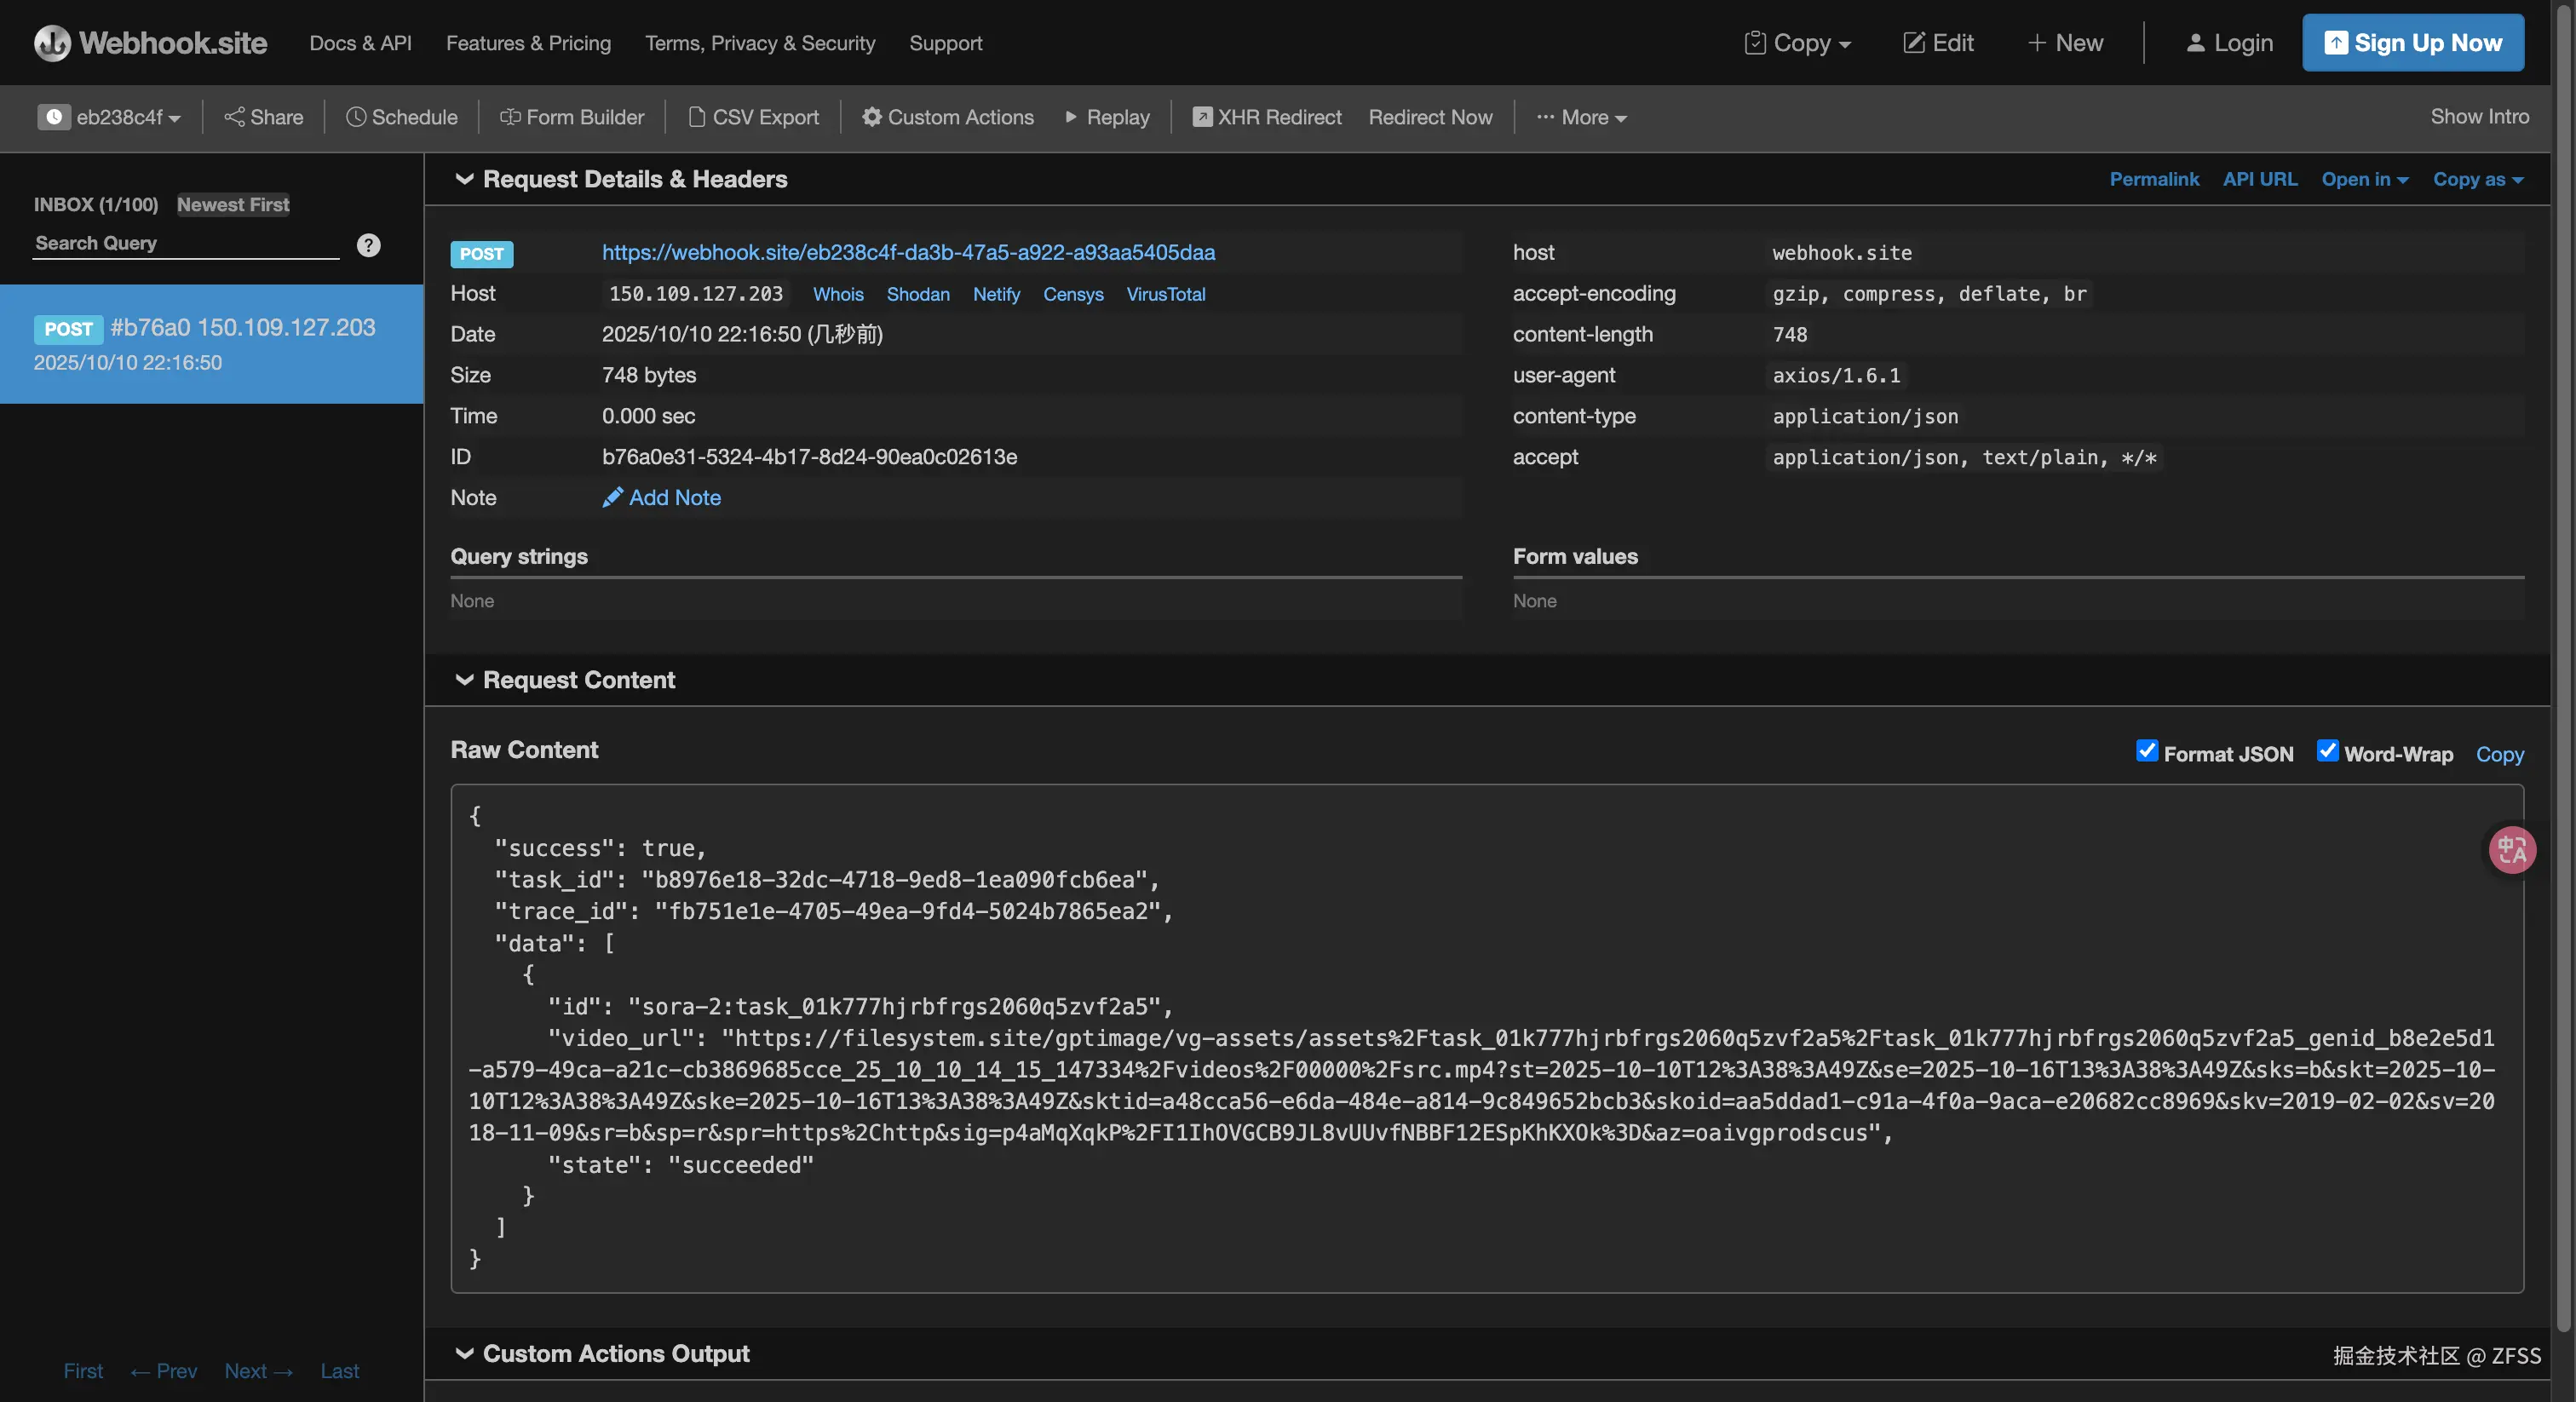Open Features & Pricing page
Viewport: 2576px width, 1402px height.
528,43
